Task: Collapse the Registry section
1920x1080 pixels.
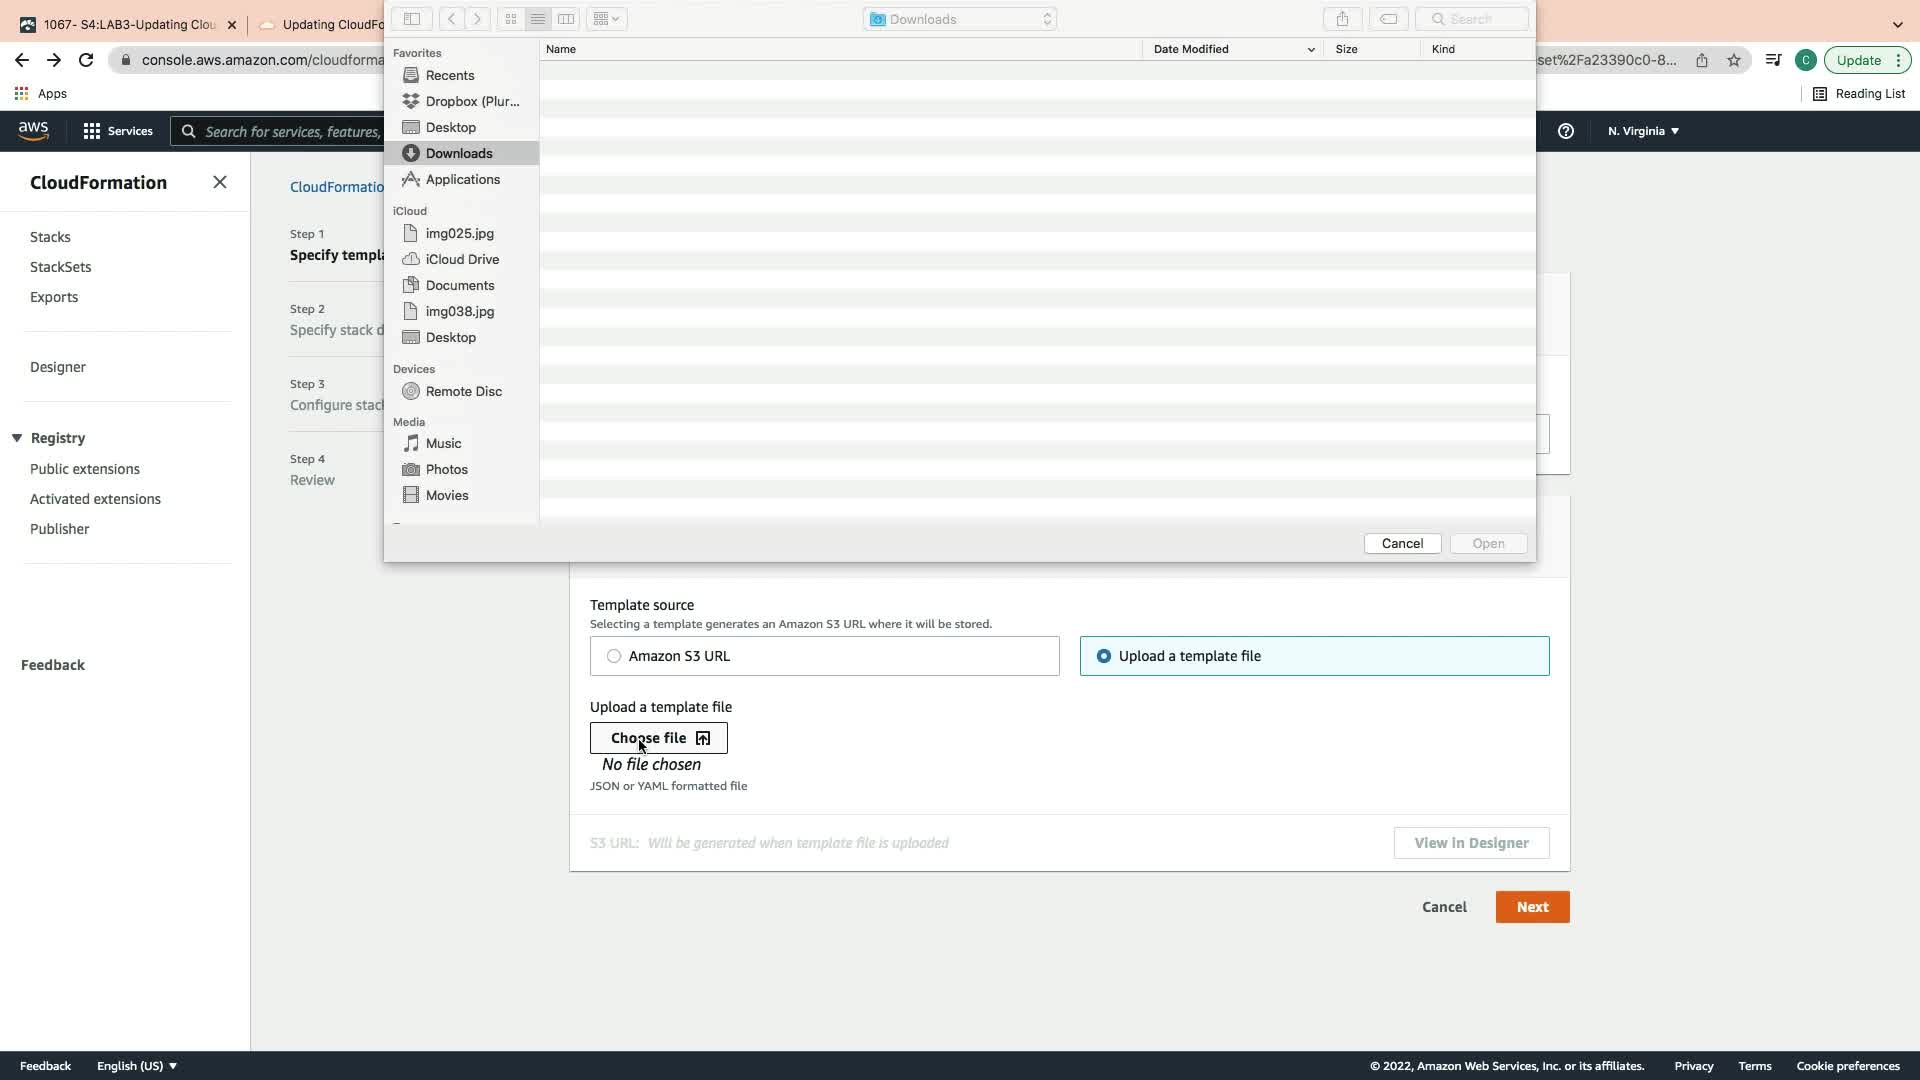Action: 17,438
